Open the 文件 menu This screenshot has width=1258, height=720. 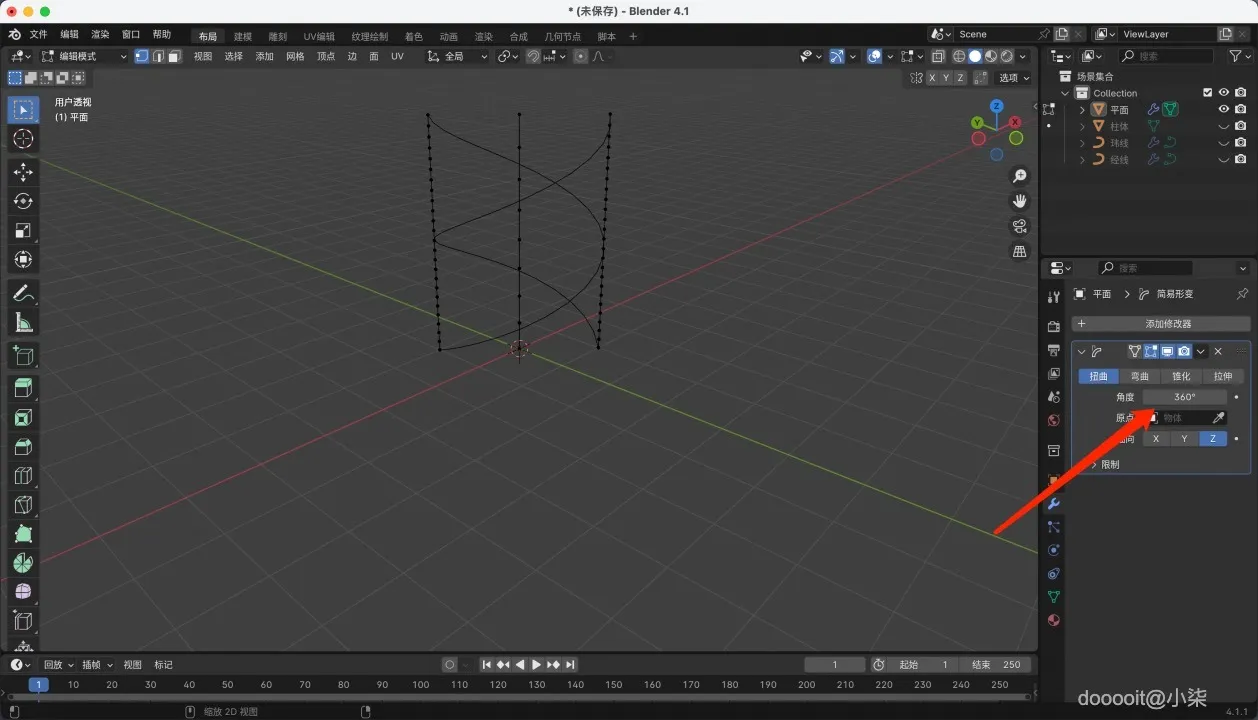(38, 34)
